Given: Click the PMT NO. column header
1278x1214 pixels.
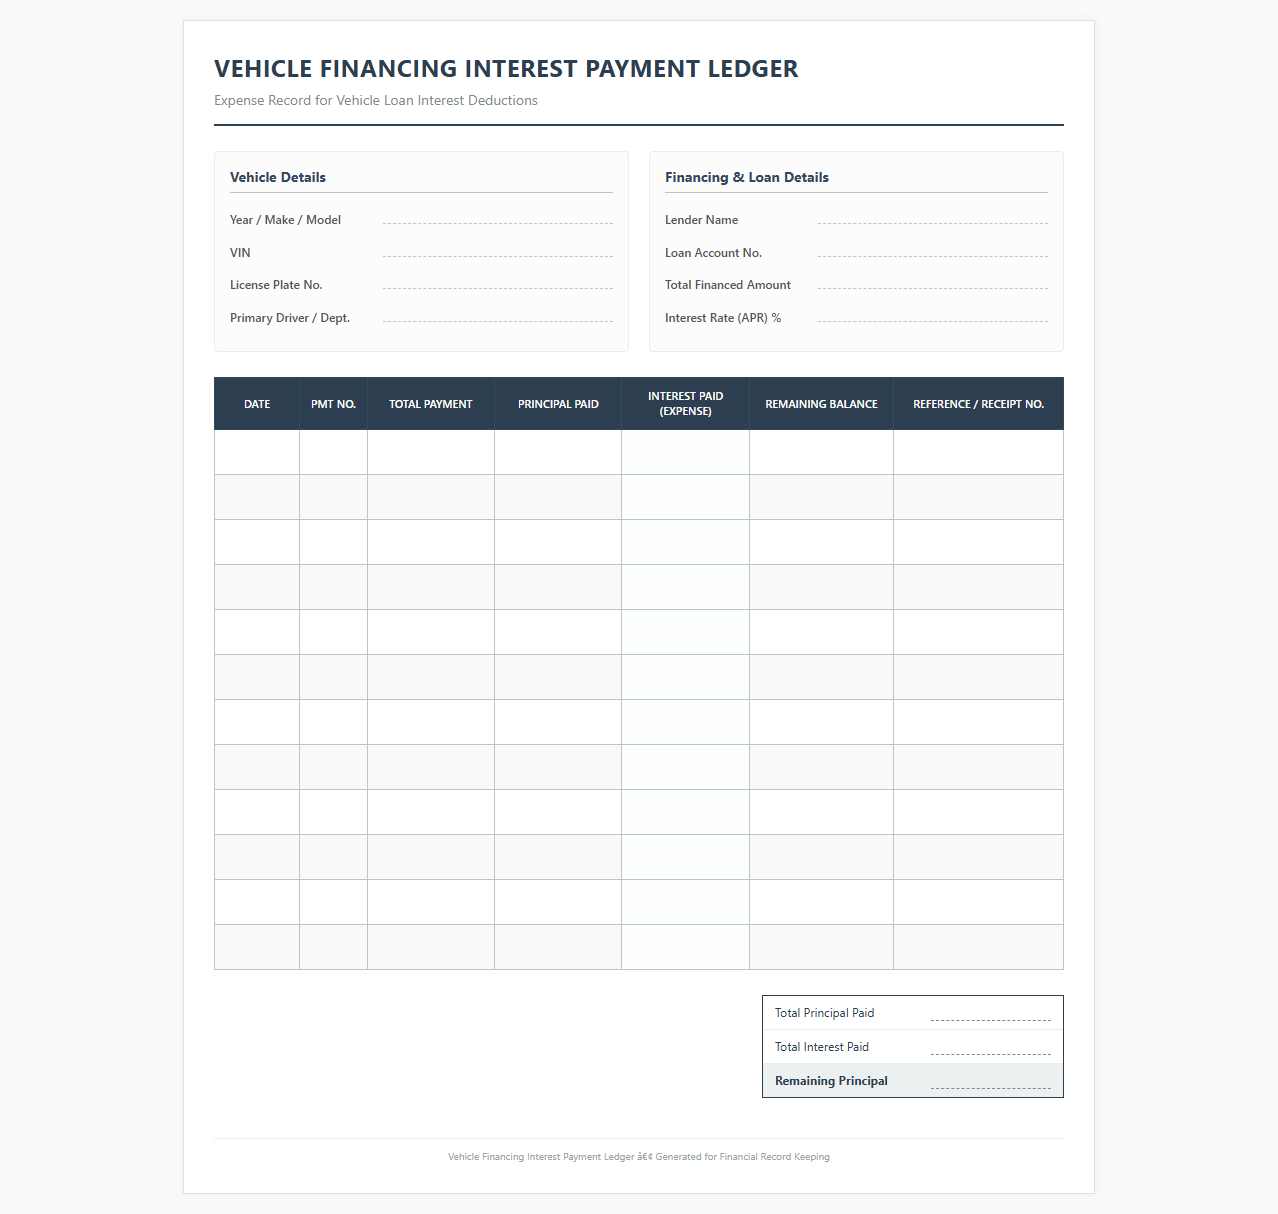Looking at the screenshot, I should click(x=333, y=404).
